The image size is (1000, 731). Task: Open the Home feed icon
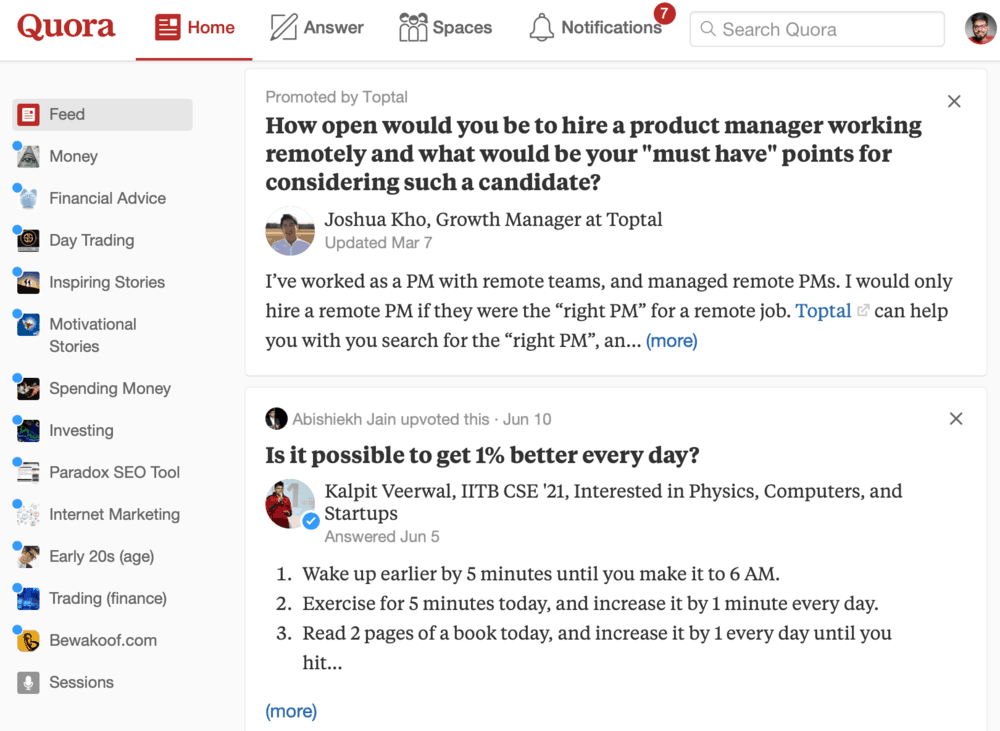(166, 28)
